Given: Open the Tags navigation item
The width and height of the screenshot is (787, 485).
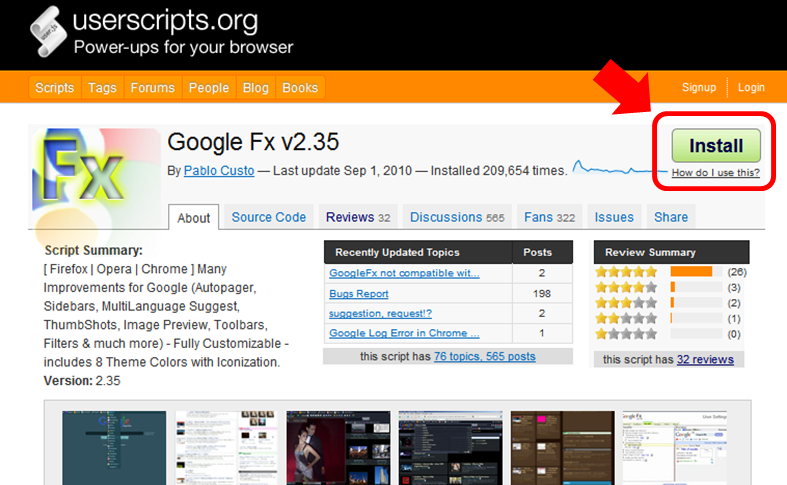Looking at the screenshot, I should point(102,88).
